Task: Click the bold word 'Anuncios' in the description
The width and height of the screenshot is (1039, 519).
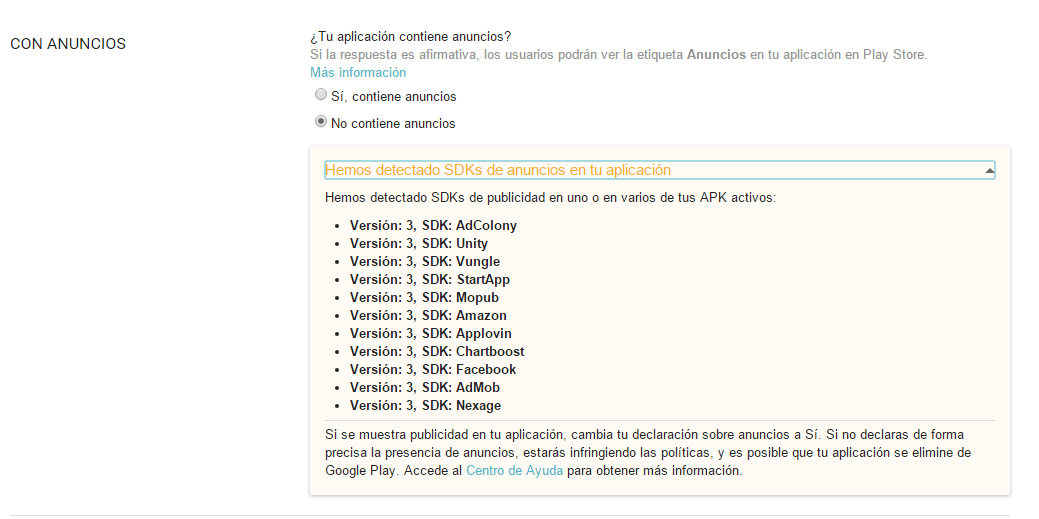Action: coord(716,54)
